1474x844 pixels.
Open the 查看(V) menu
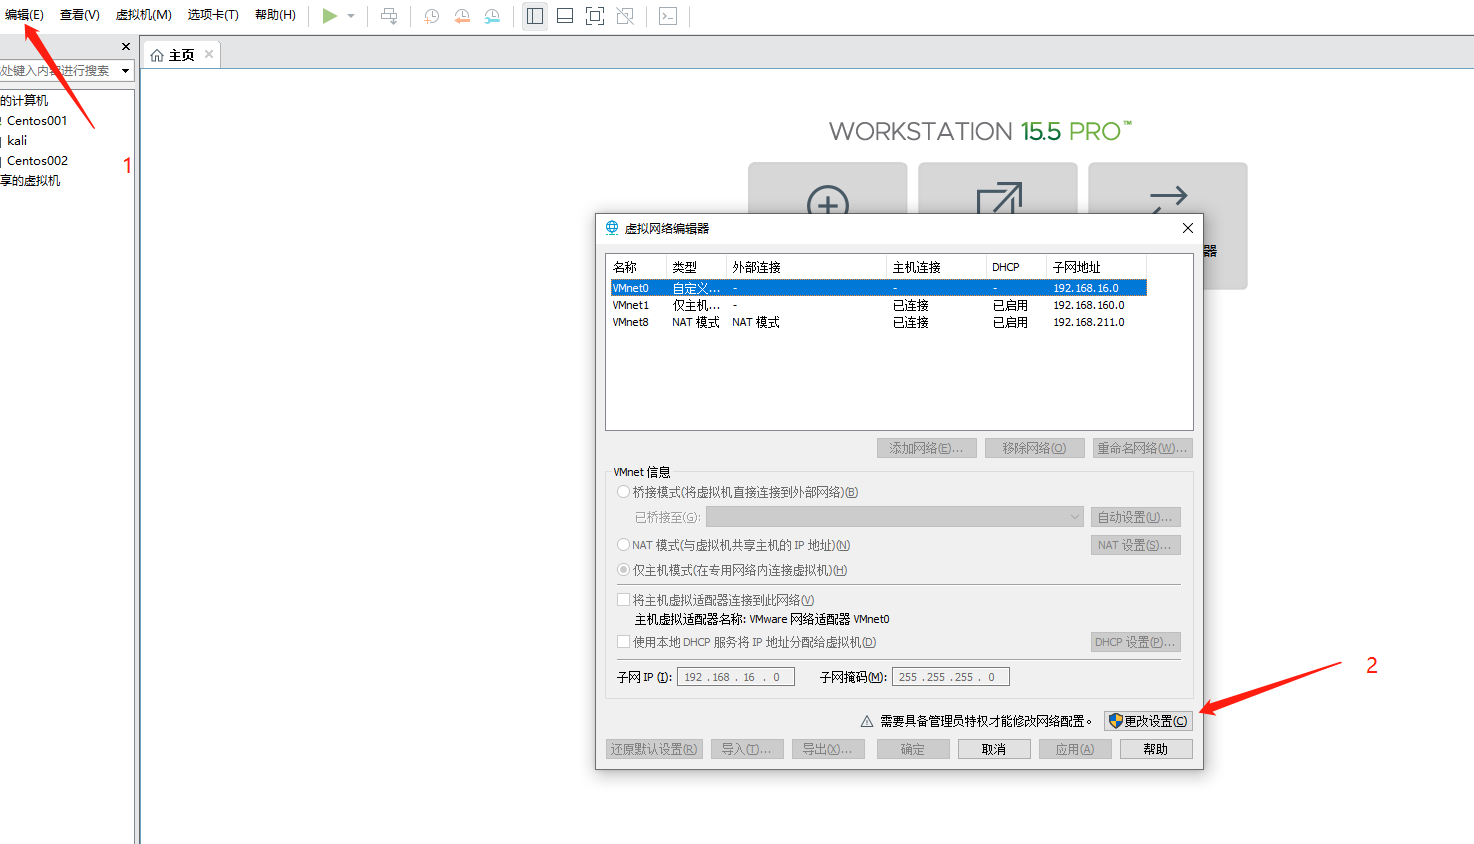pos(80,15)
